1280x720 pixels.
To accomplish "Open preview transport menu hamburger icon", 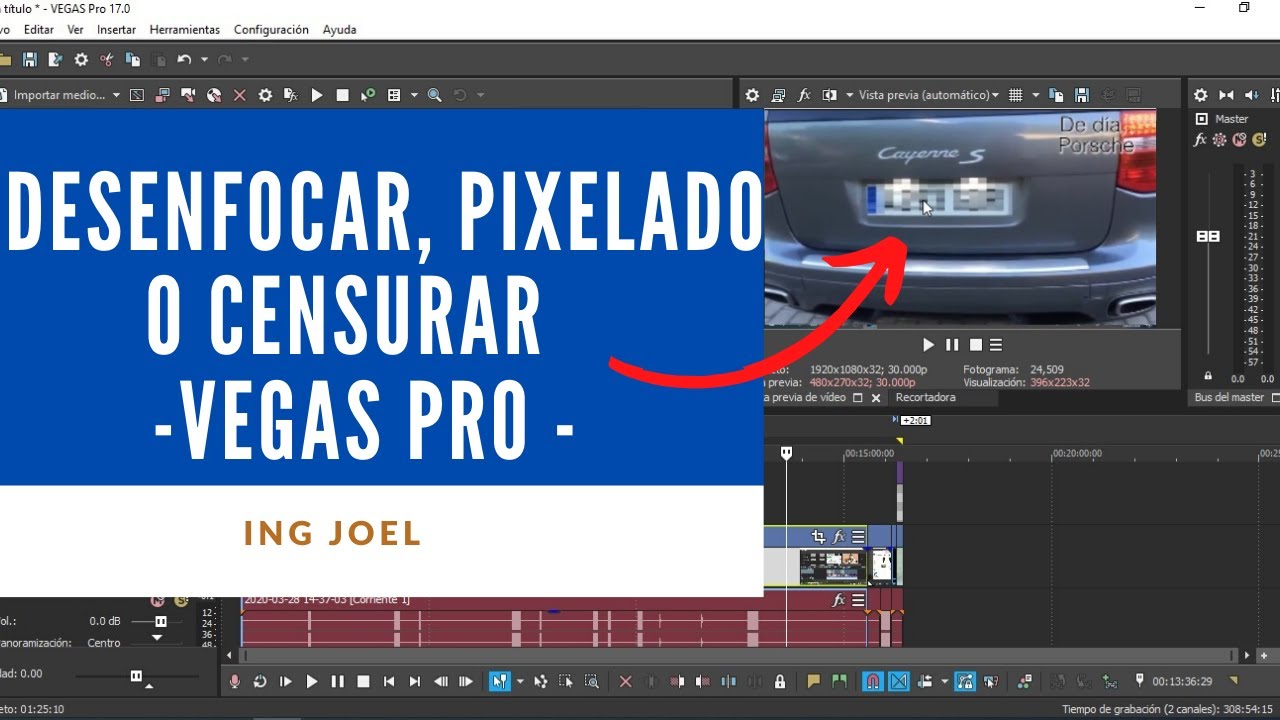I will click(x=996, y=345).
